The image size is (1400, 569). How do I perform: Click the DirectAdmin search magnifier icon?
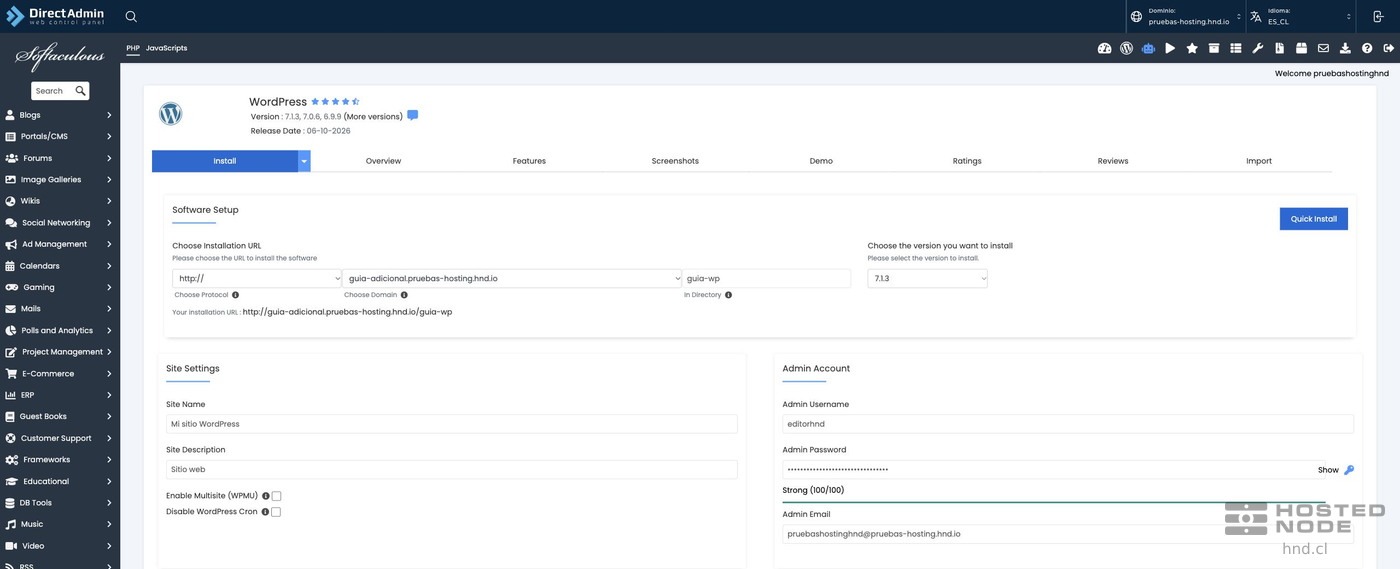(x=131, y=16)
